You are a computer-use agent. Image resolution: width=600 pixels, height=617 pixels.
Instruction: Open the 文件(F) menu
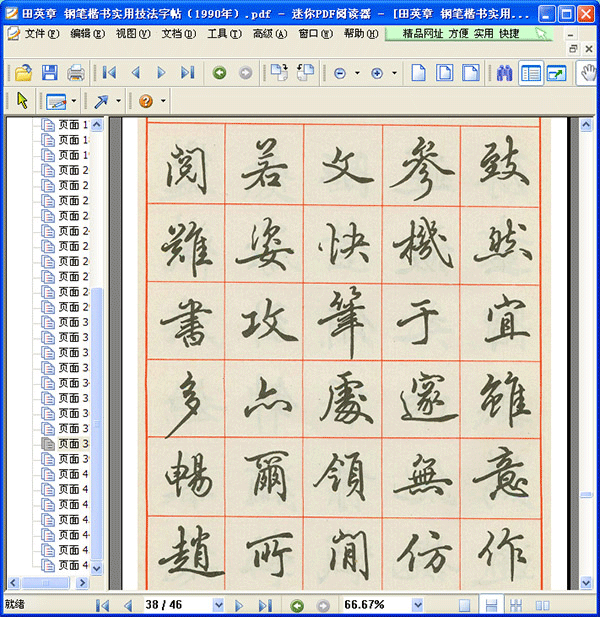point(41,34)
